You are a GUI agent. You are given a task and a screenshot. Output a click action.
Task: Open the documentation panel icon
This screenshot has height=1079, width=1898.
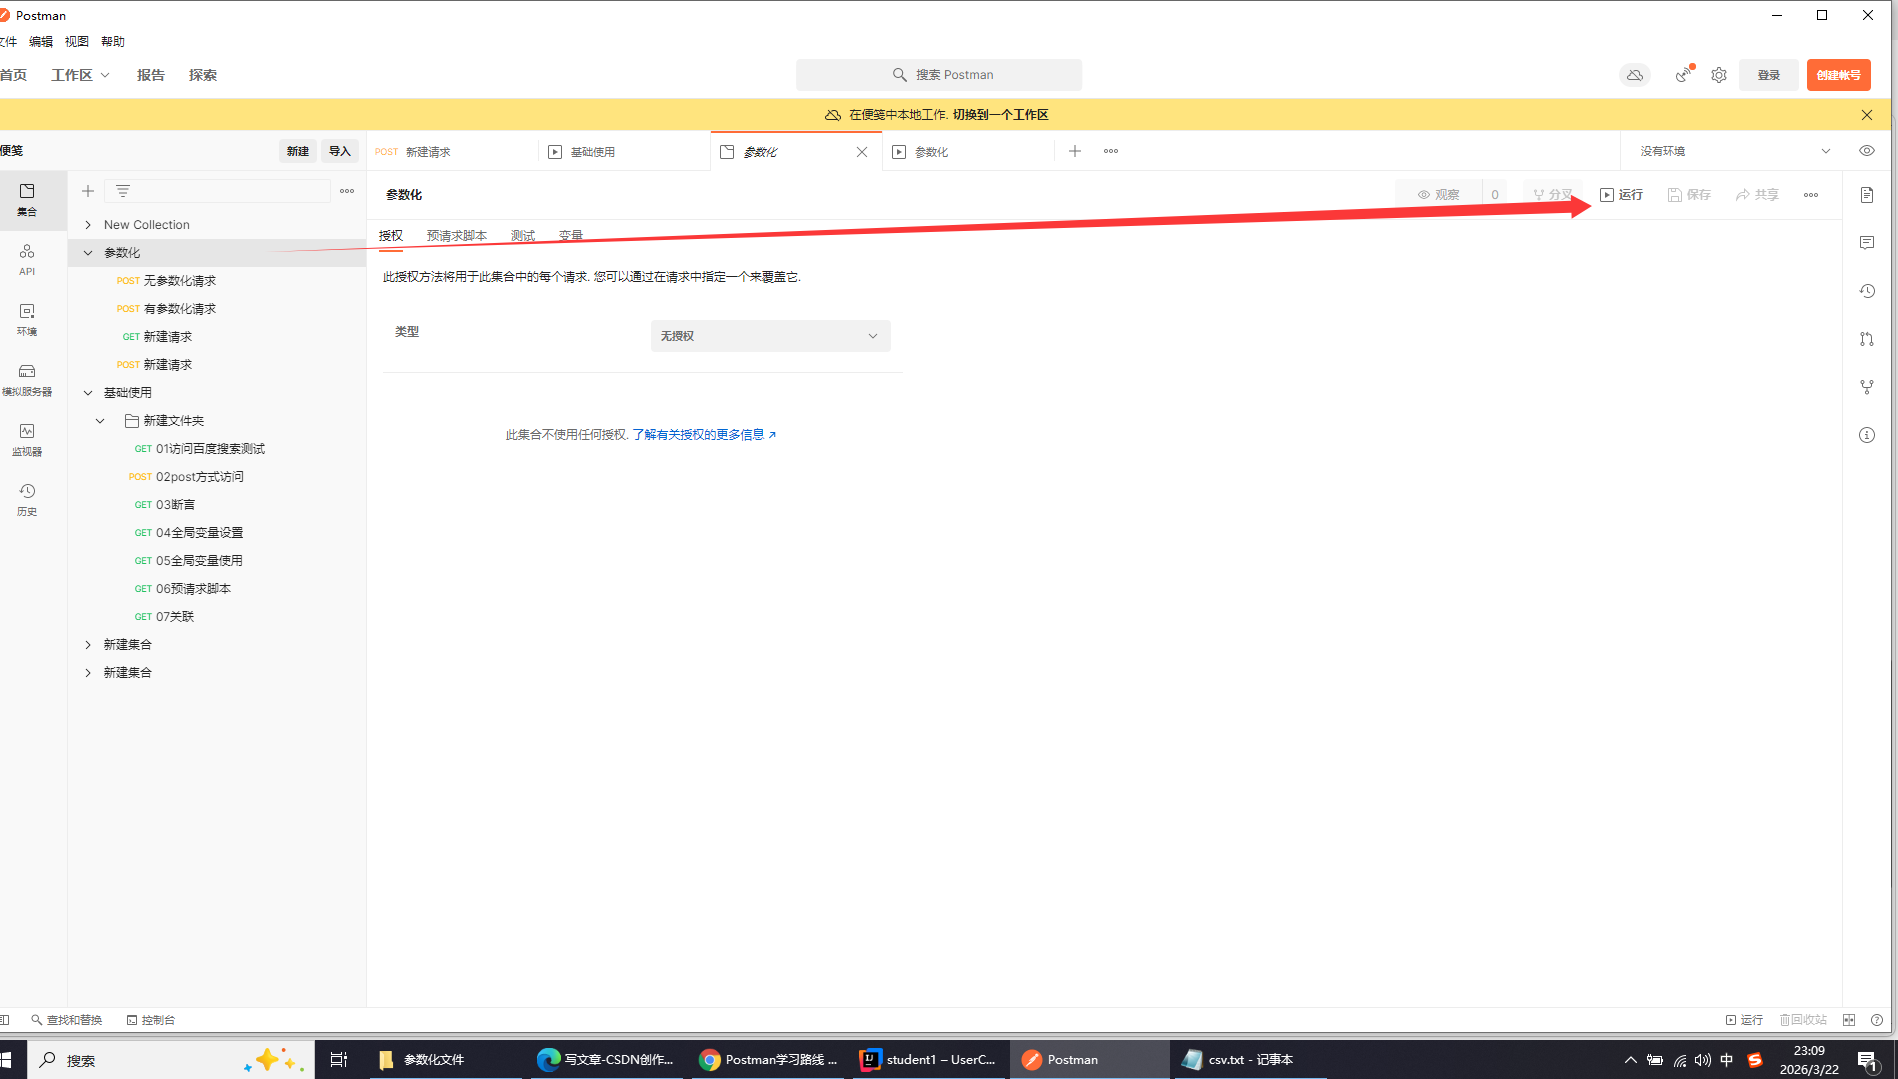click(1867, 195)
